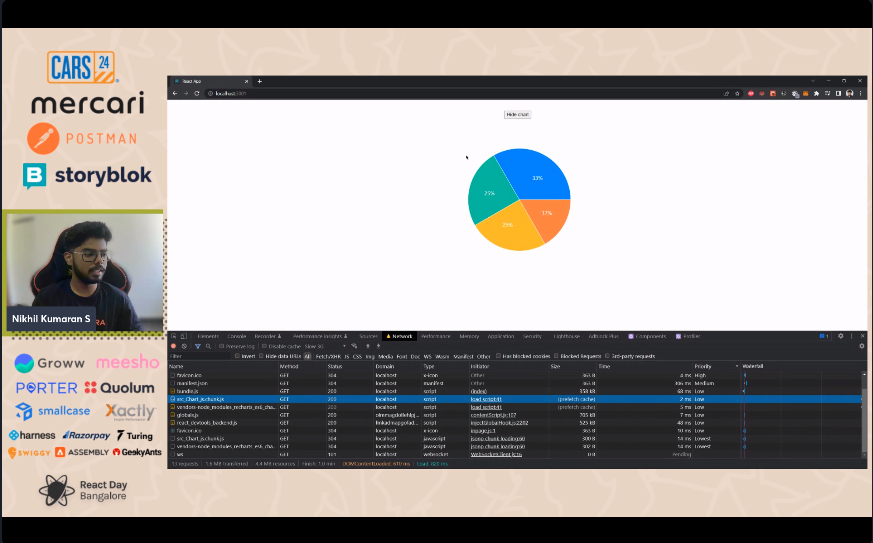Image resolution: width=873 pixels, height=543 pixels.
Task: Sort by the Waterfall column header
Action: click(x=802, y=366)
